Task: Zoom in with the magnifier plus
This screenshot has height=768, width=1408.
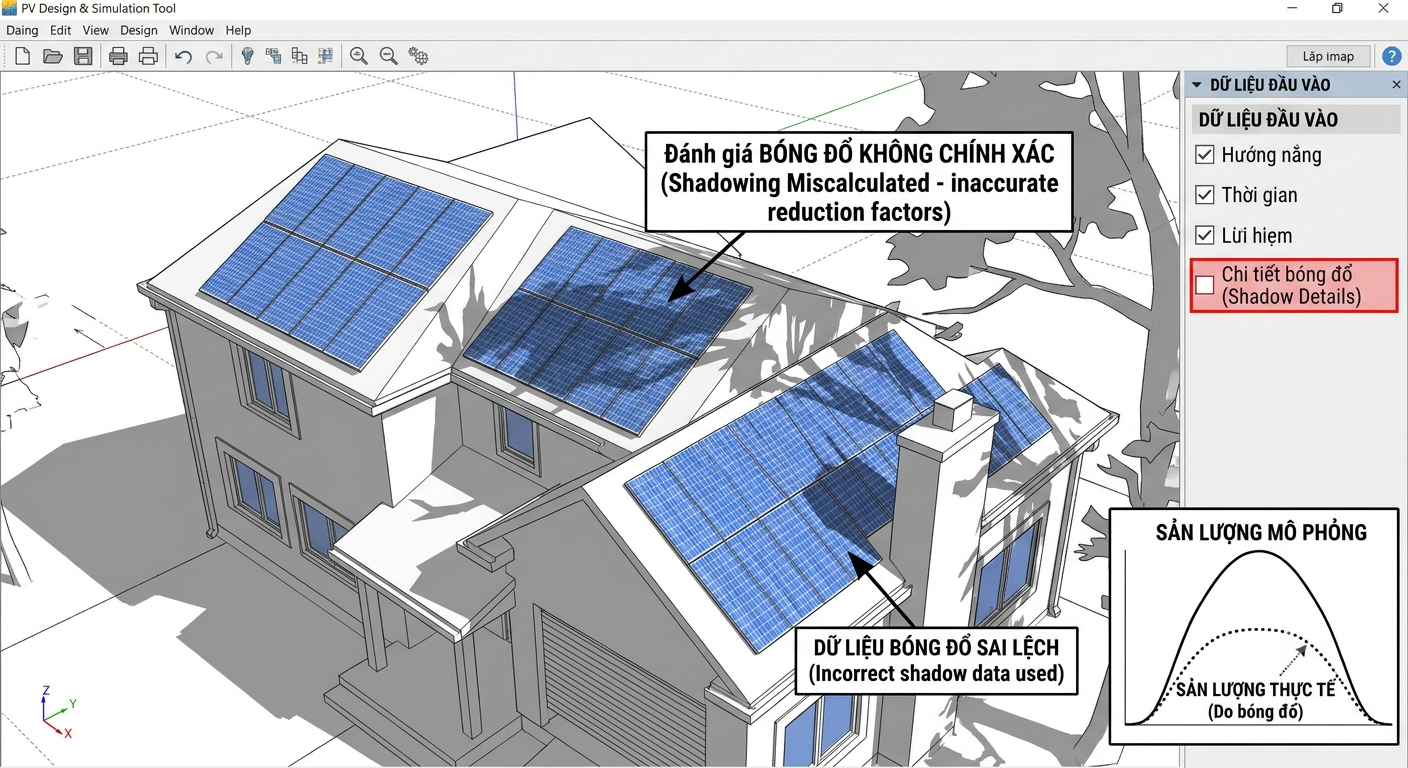Action: click(x=359, y=56)
